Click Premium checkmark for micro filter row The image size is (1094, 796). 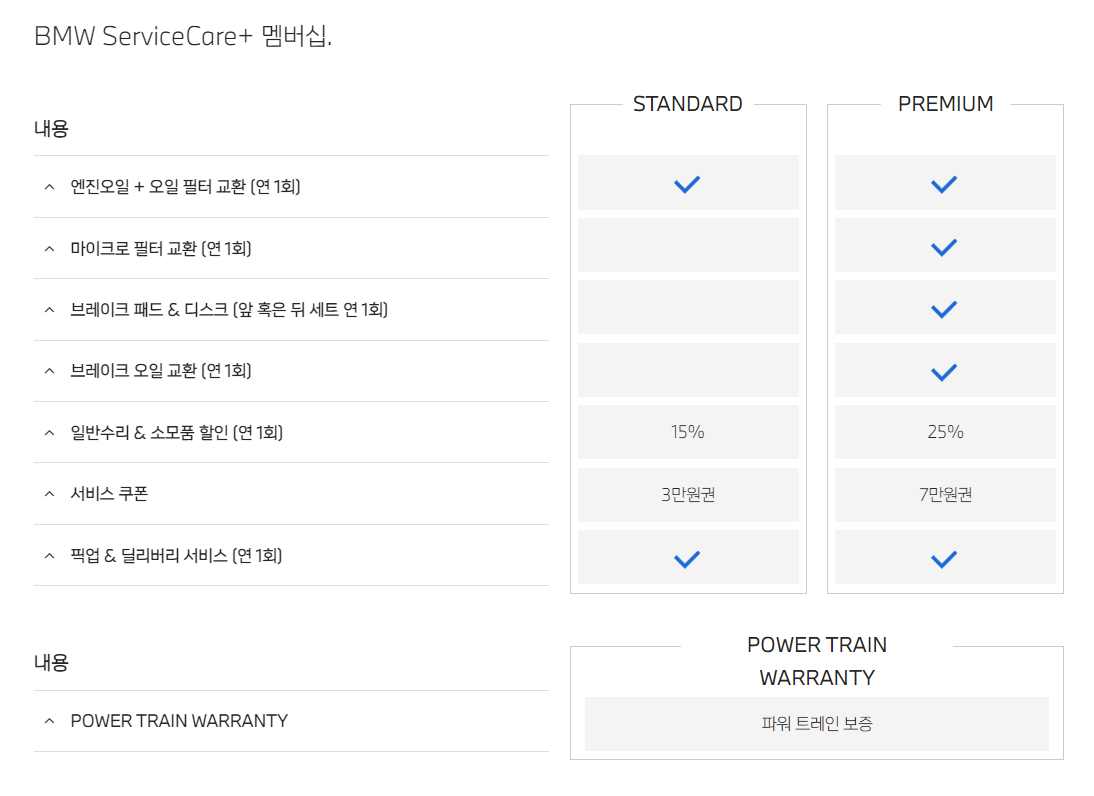[944, 247]
